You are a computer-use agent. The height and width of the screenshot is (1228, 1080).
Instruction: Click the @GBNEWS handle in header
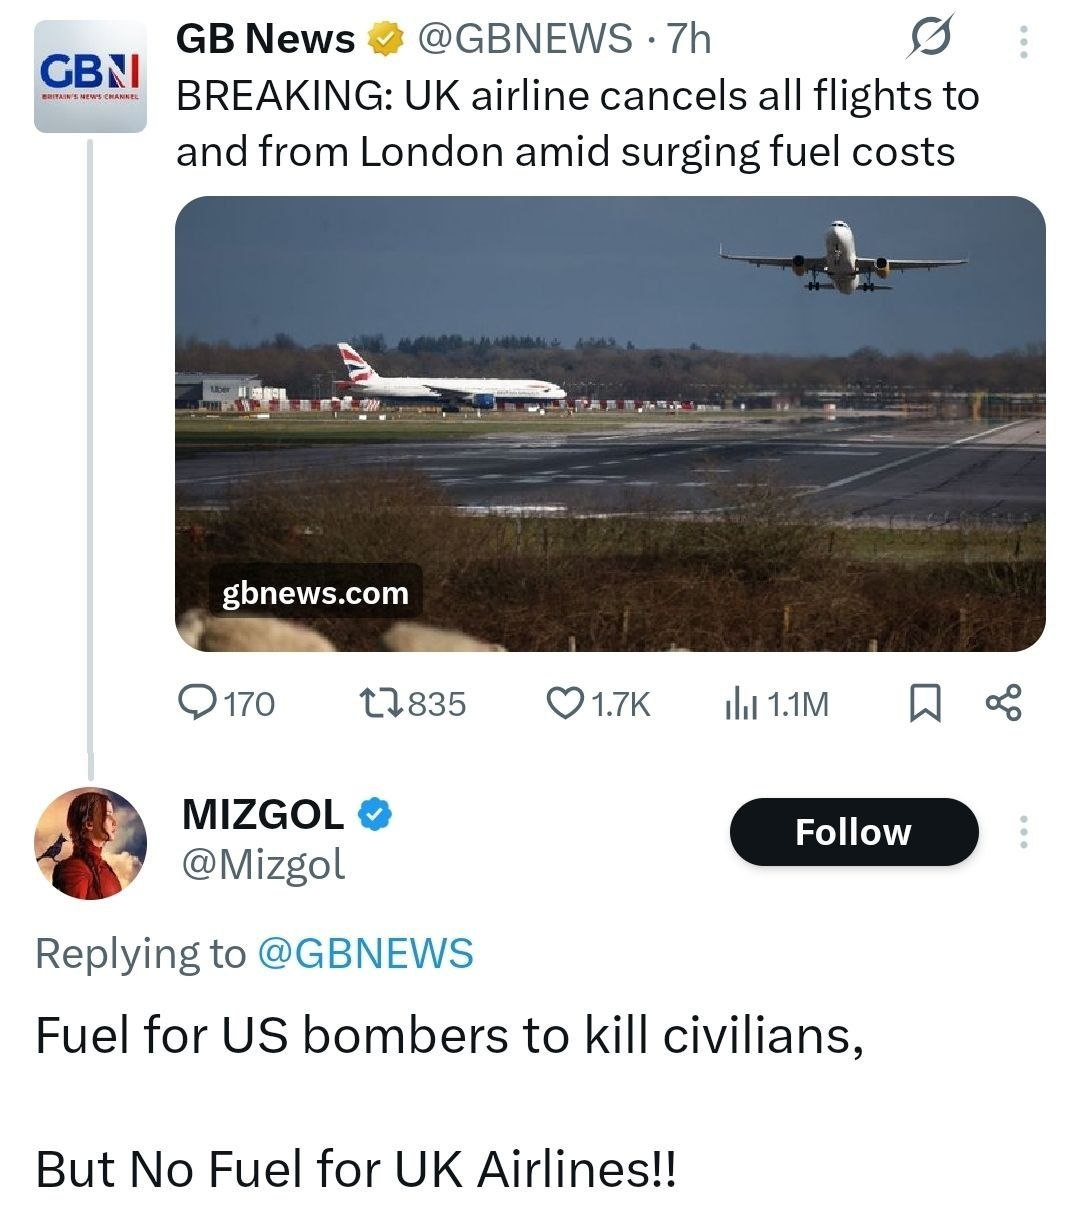(x=523, y=39)
